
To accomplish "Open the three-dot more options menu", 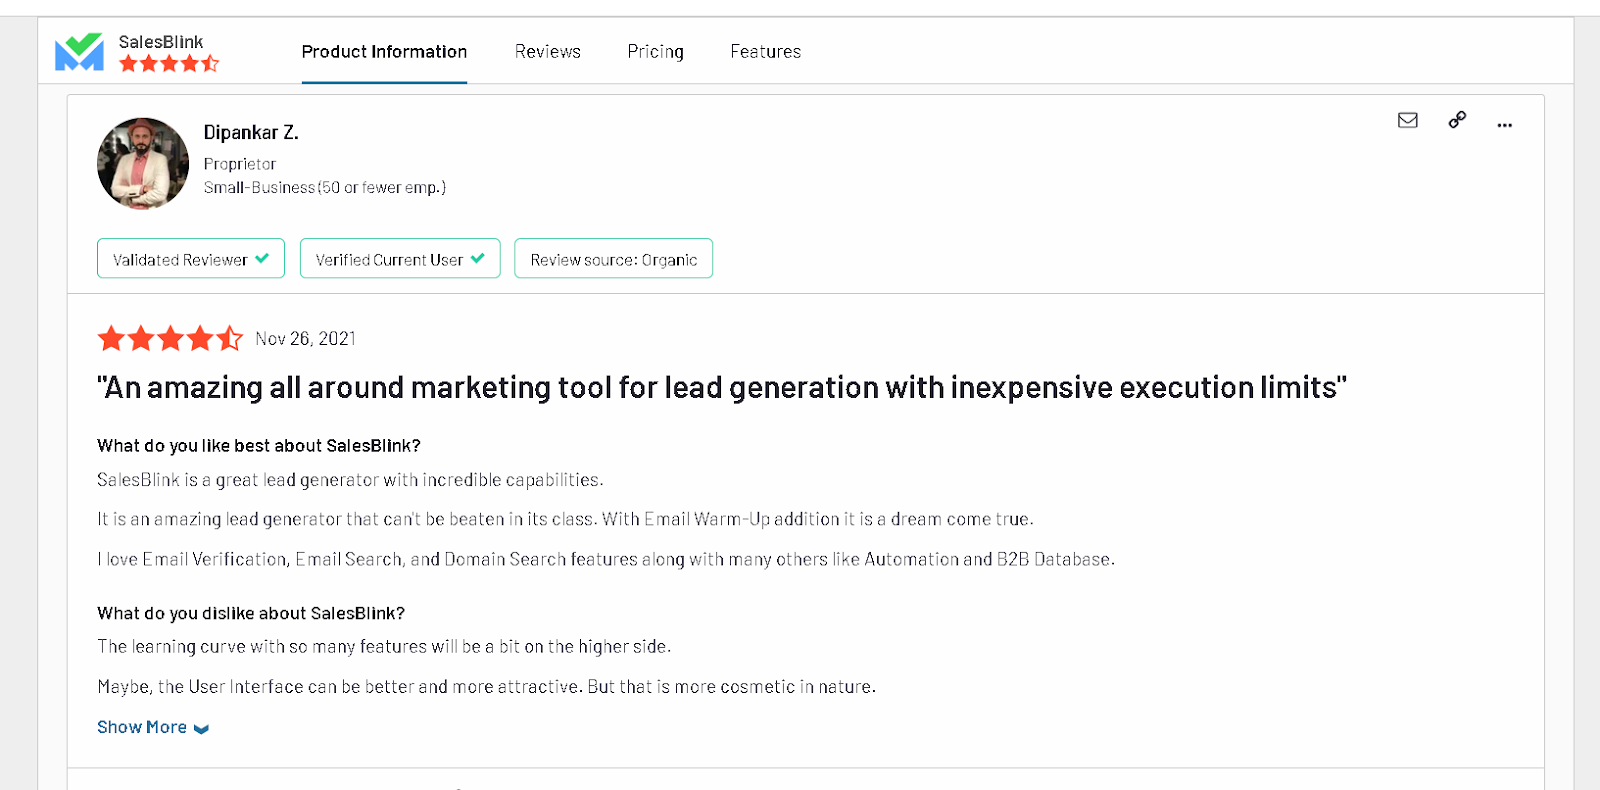I will click(x=1504, y=125).
